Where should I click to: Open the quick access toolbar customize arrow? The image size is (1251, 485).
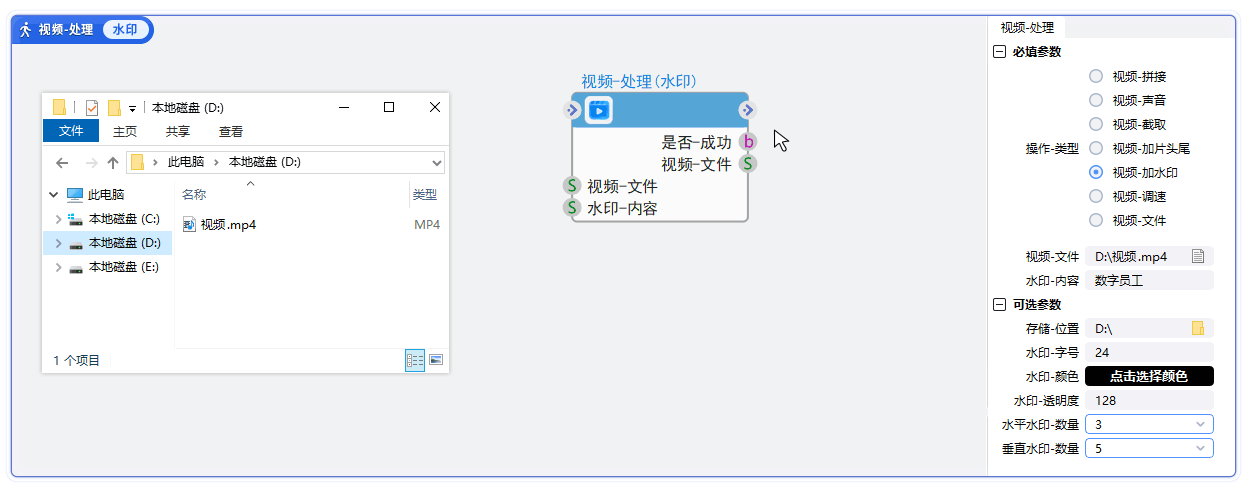click(132, 109)
